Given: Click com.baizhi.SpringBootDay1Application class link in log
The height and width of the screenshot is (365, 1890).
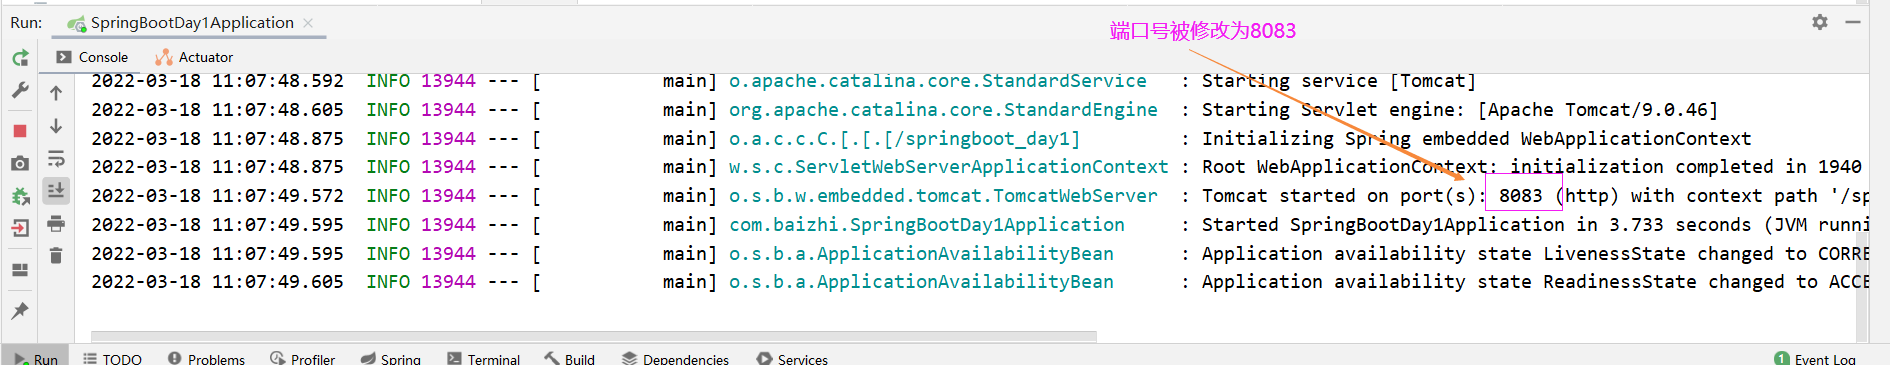Looking at the screenshot, I should click(x=927, y=225).
